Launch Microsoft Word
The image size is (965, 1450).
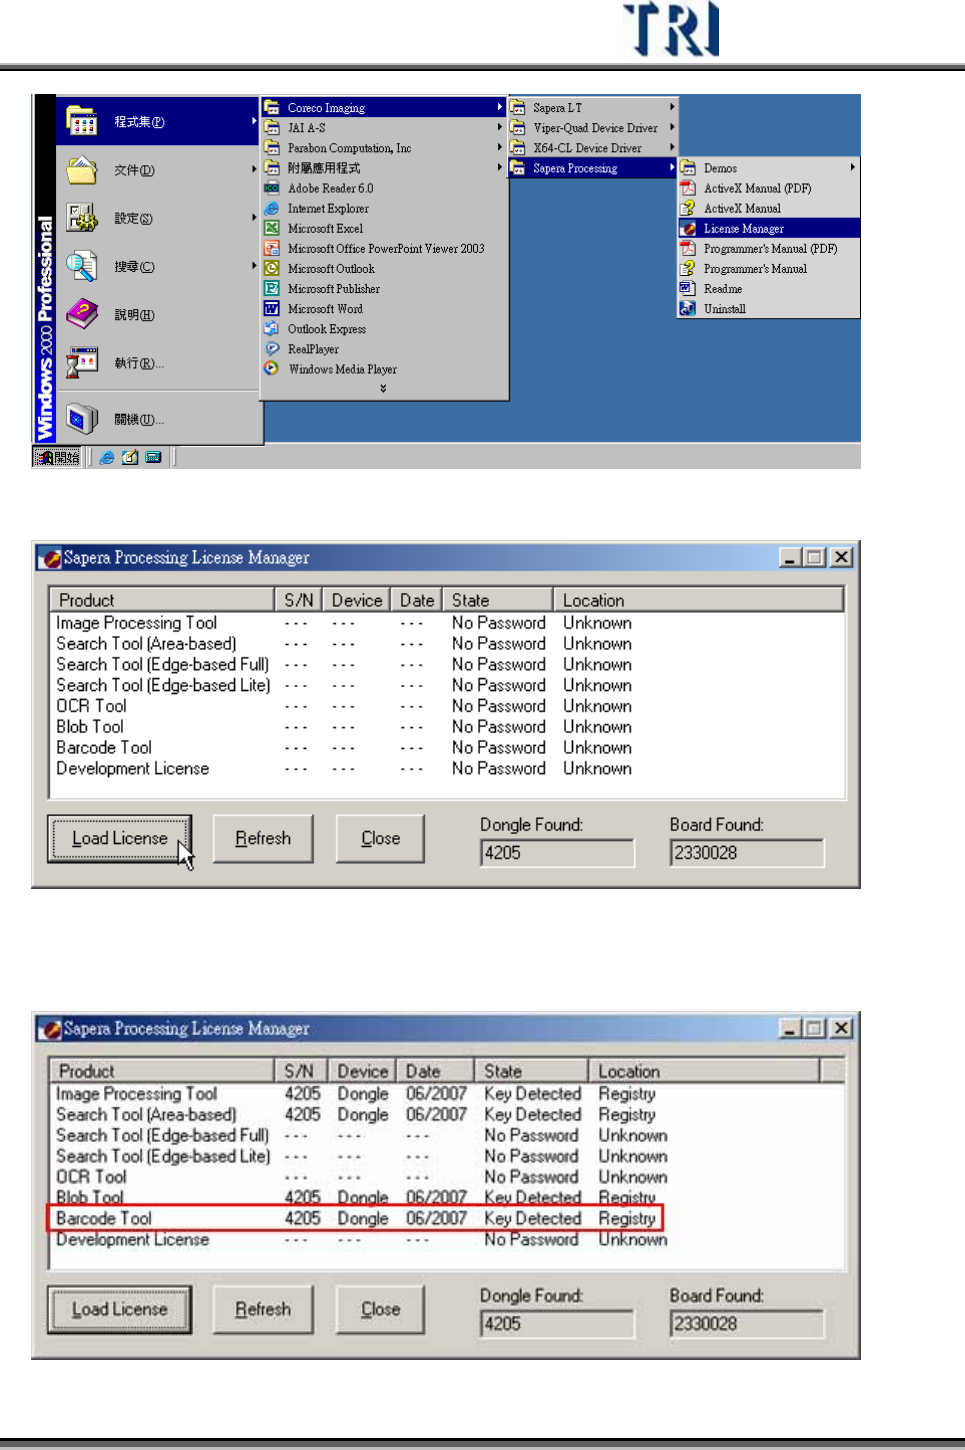384,308
